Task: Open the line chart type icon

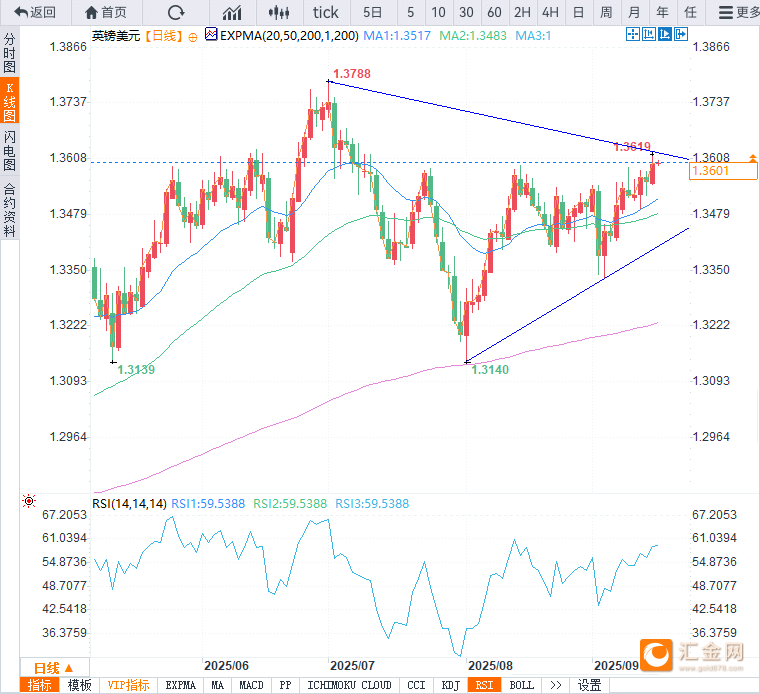Action: (x=232, y=13)
